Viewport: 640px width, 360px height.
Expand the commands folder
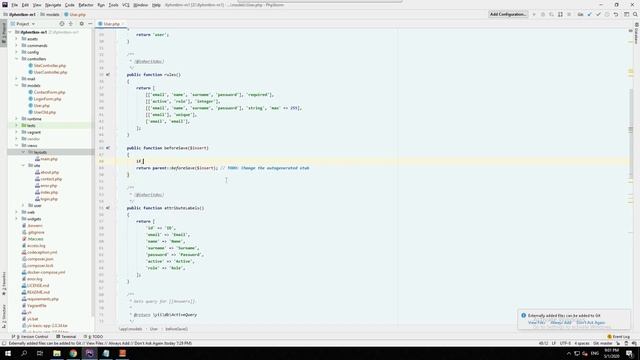tap(16, 46)
